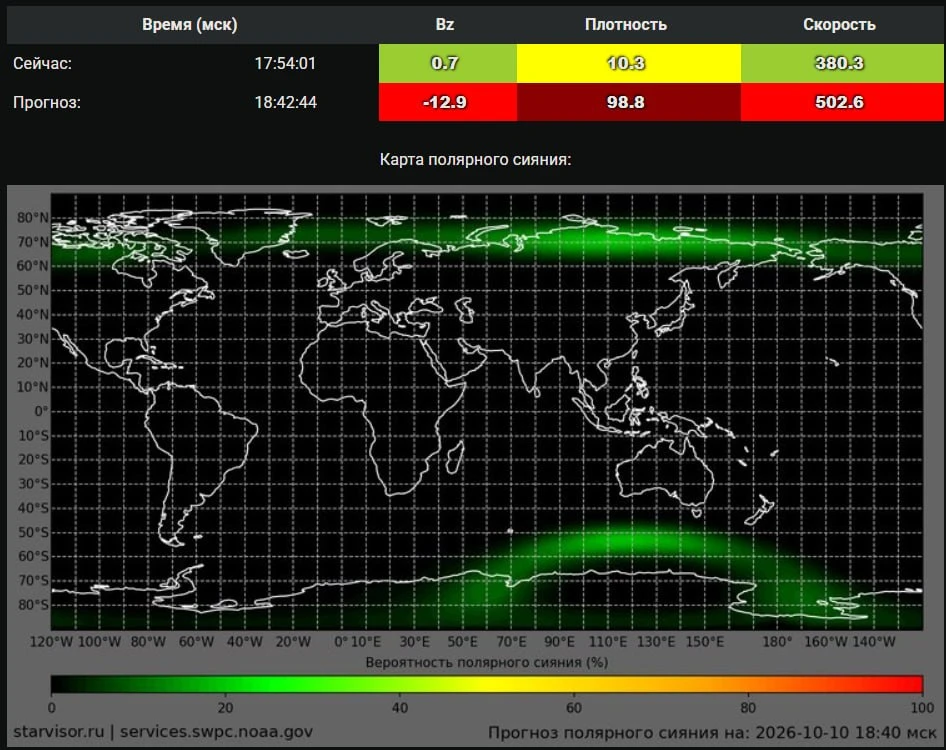The height and width of the screenshot is (750, 946).
Task: Select the 'Плотность' column header
Action: point(626,25)
